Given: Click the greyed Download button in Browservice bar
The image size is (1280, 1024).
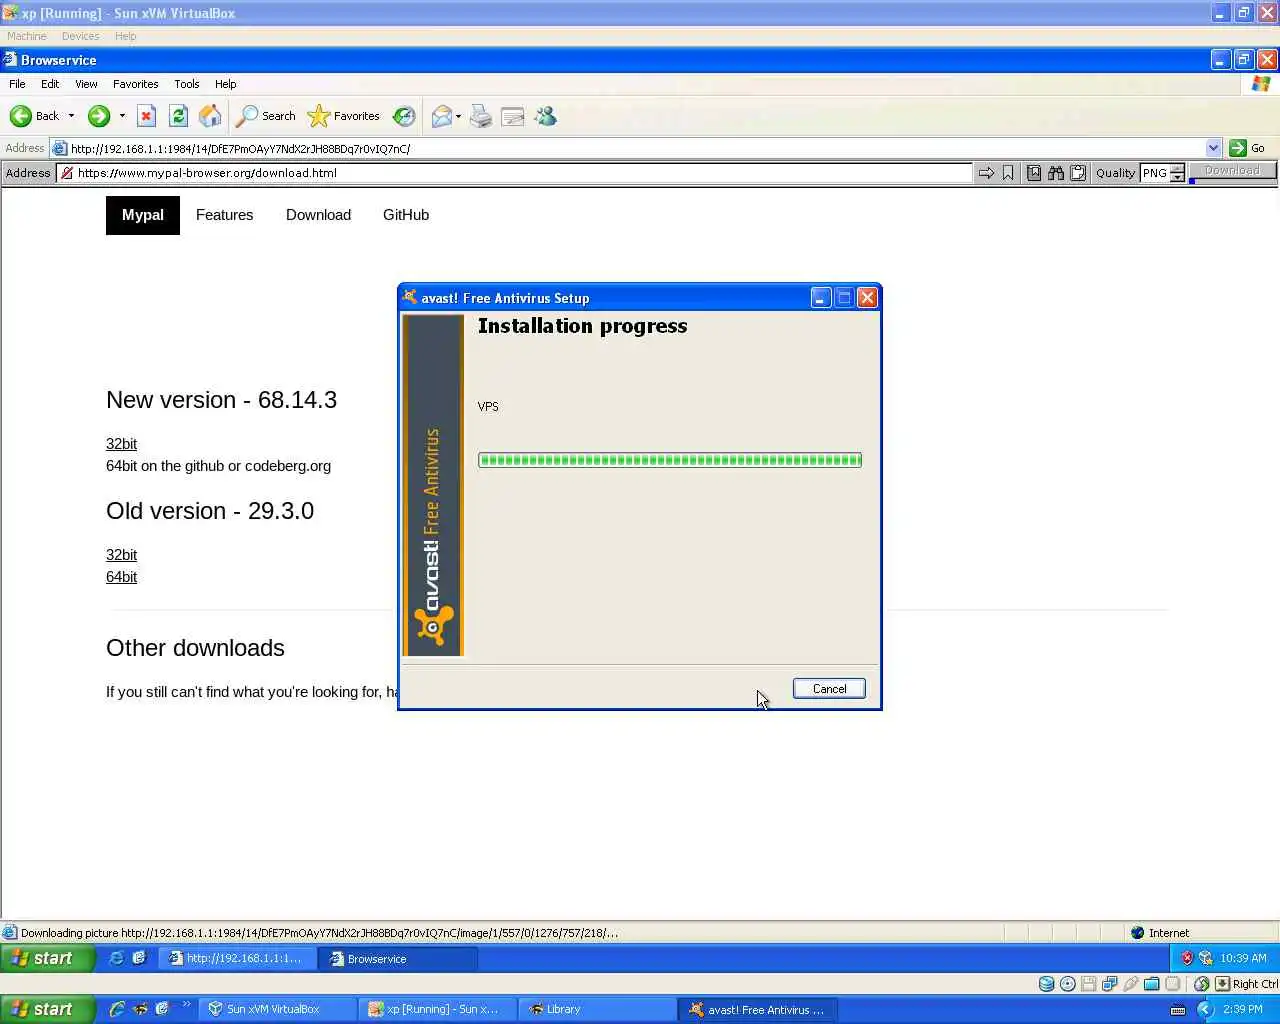Looking at the screenshot, I should pyautogui.click(x=1232, y=171).
